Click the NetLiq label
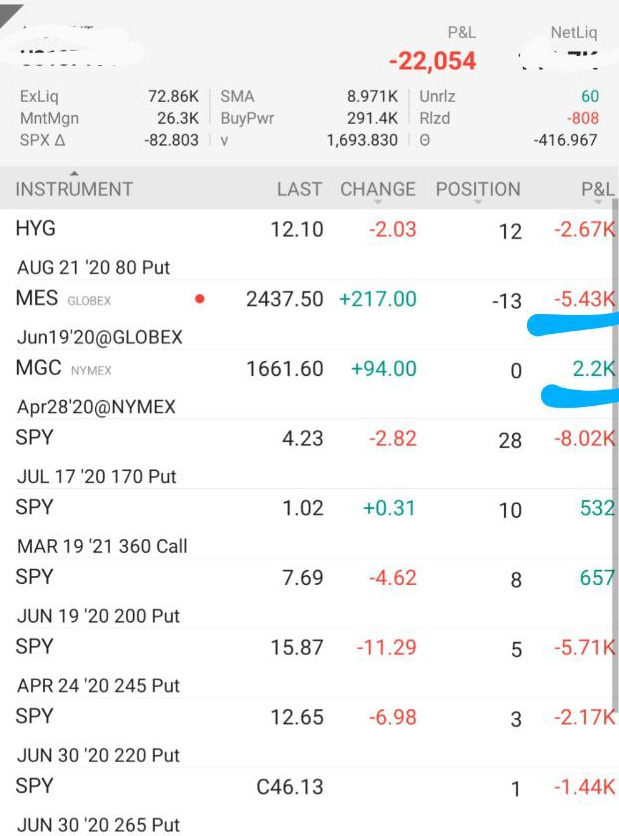This screenshot has height=836, width=619. 574,33
